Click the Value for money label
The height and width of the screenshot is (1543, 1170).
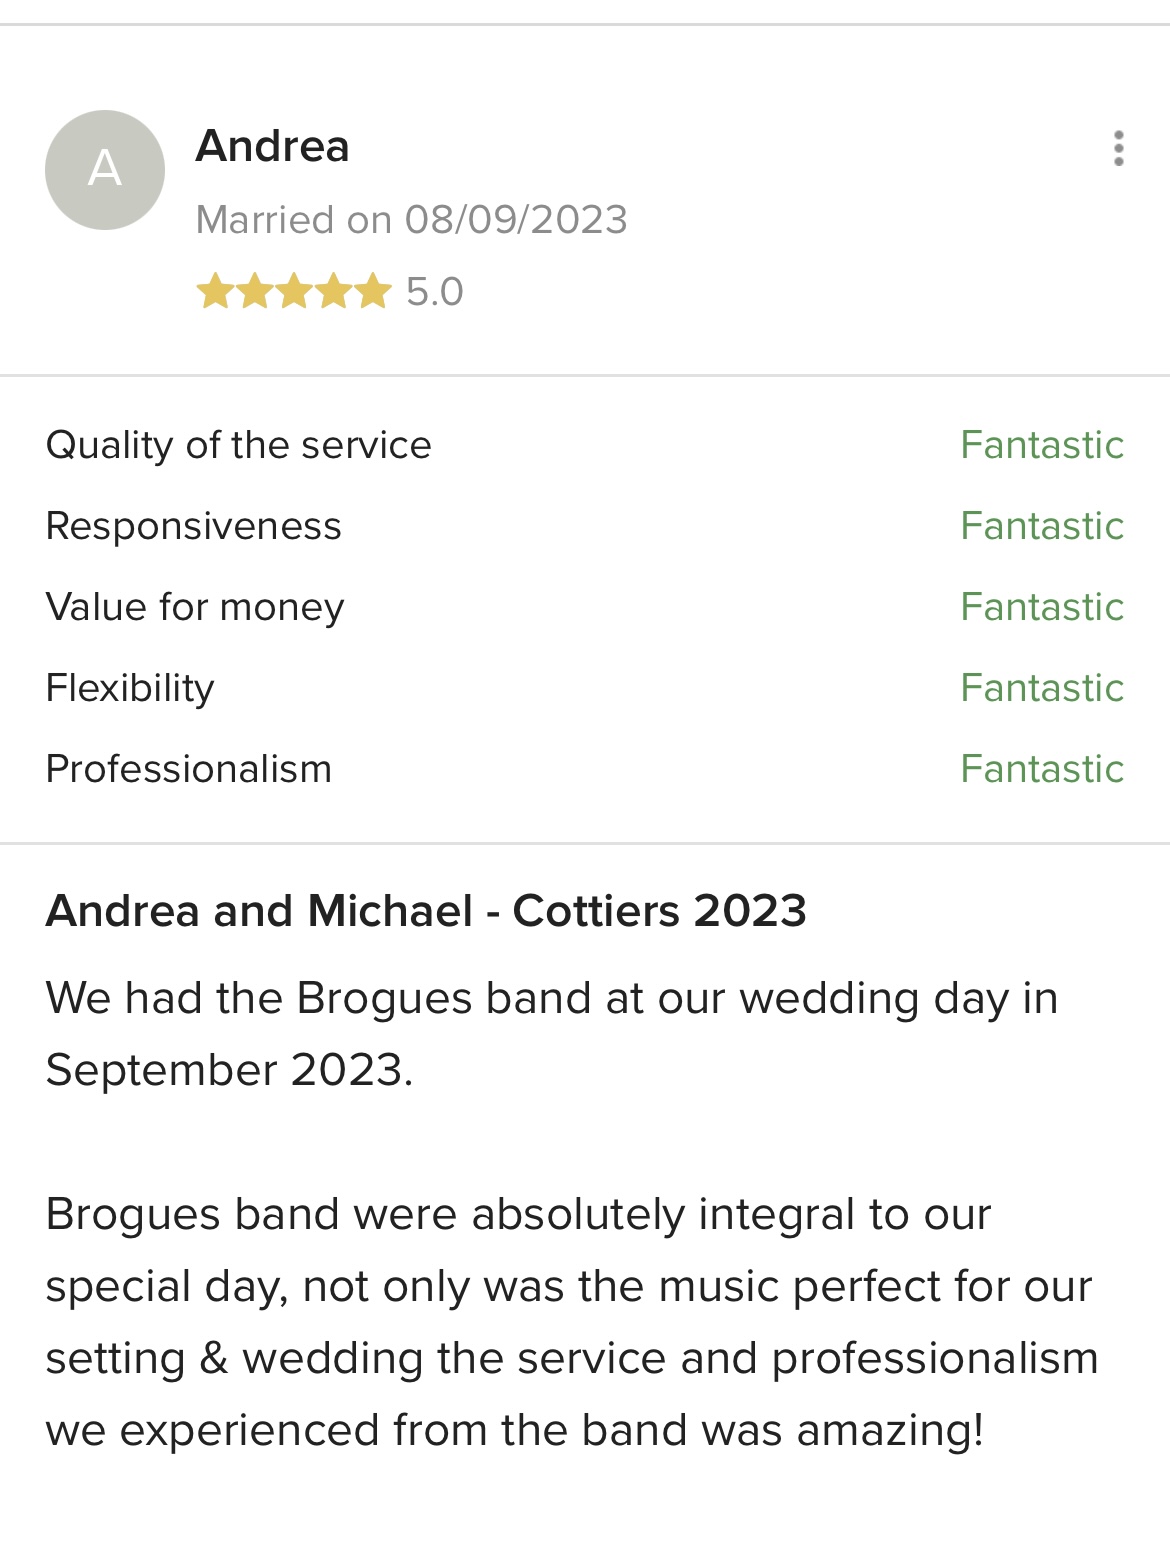coord(195,607)
